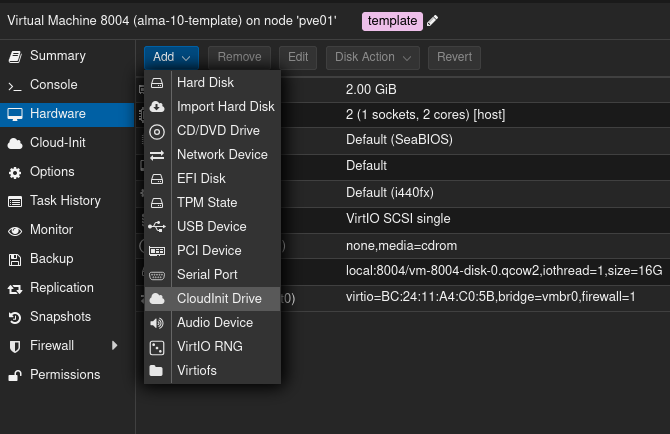Add a TPM State device
This screenshot has width=670, height=434.
coord(207,203)
